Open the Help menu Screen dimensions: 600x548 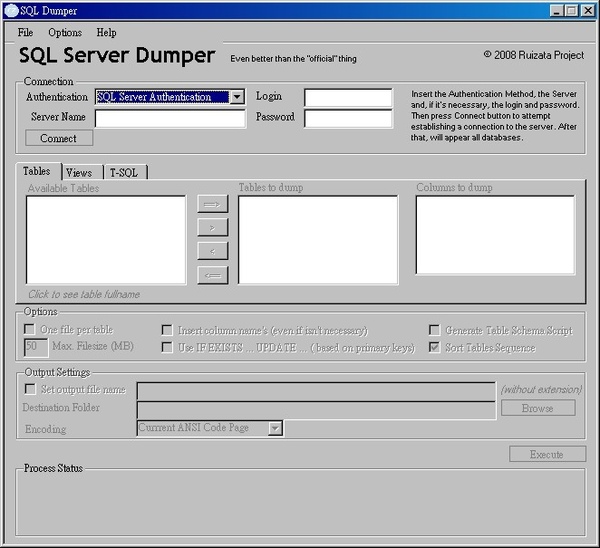pos(106,33)
